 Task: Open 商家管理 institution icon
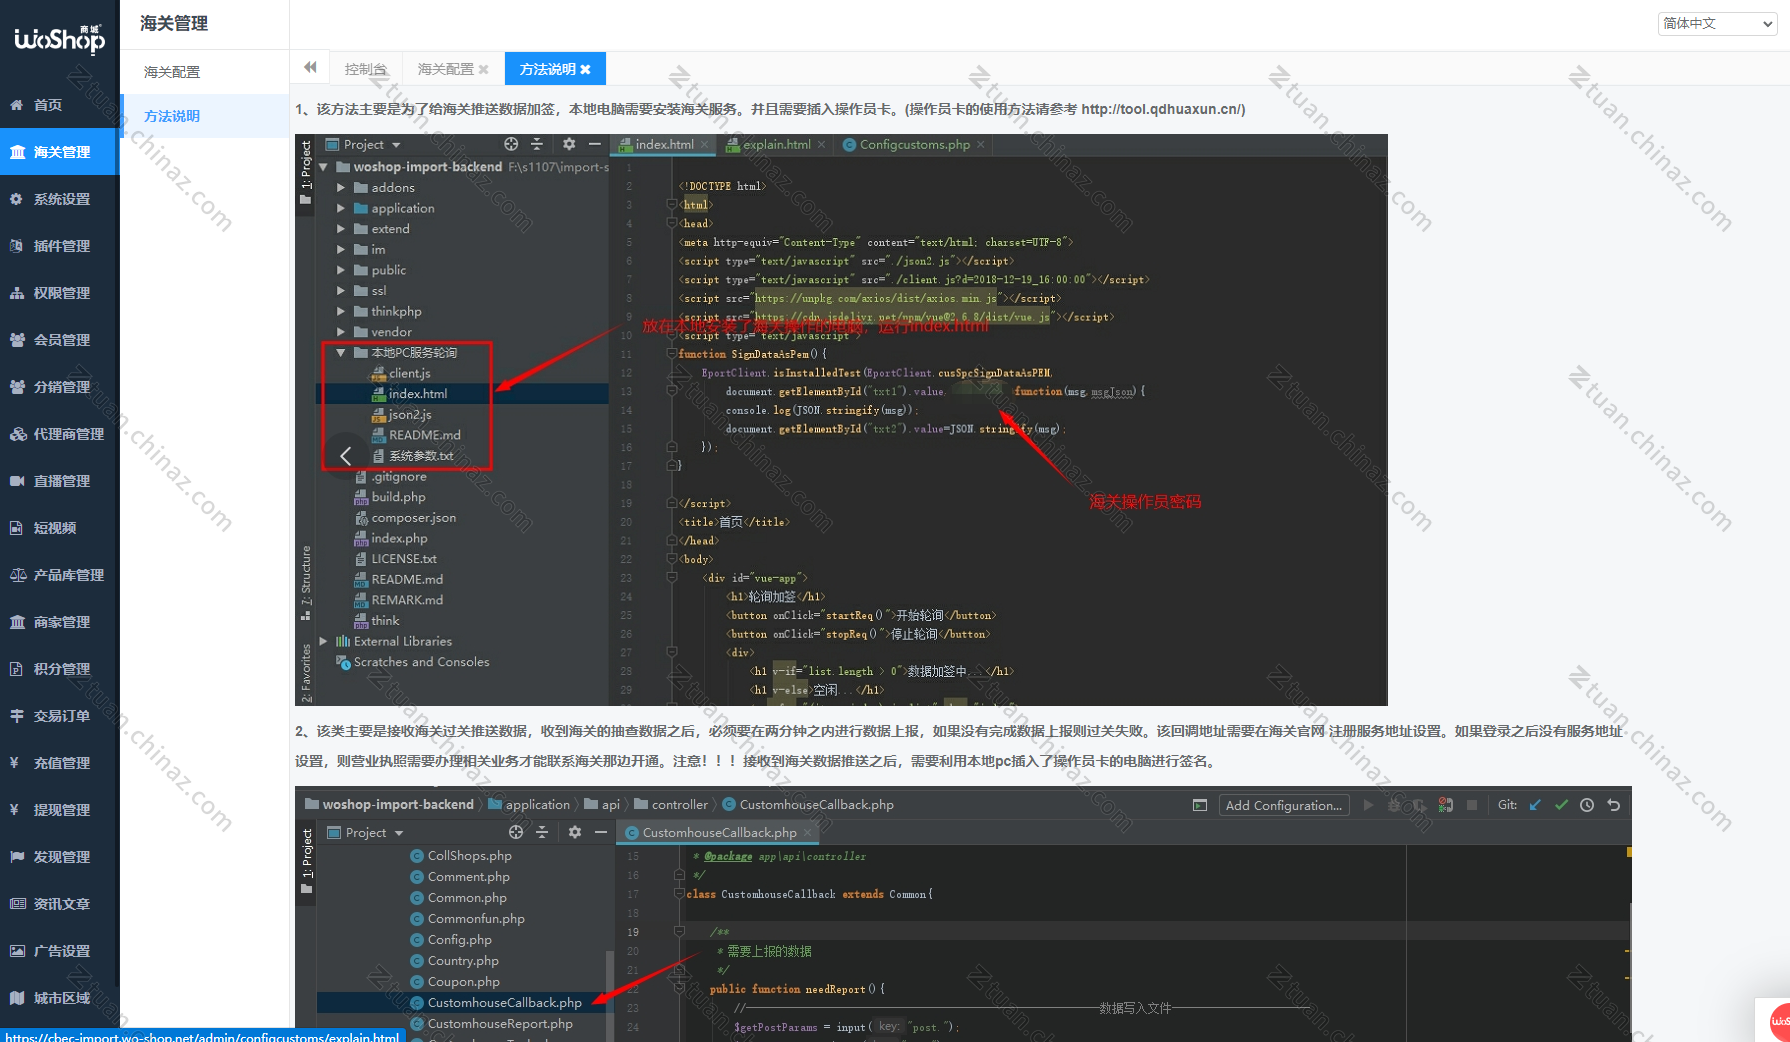coord(17,622)
